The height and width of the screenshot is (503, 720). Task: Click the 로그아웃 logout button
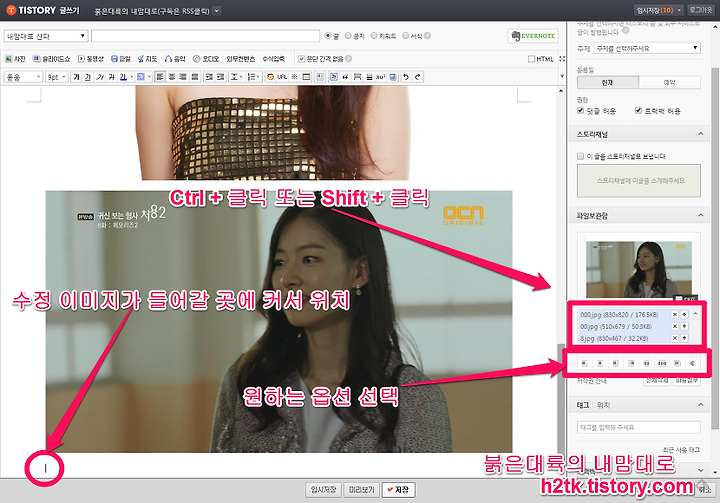coord(701,10)
